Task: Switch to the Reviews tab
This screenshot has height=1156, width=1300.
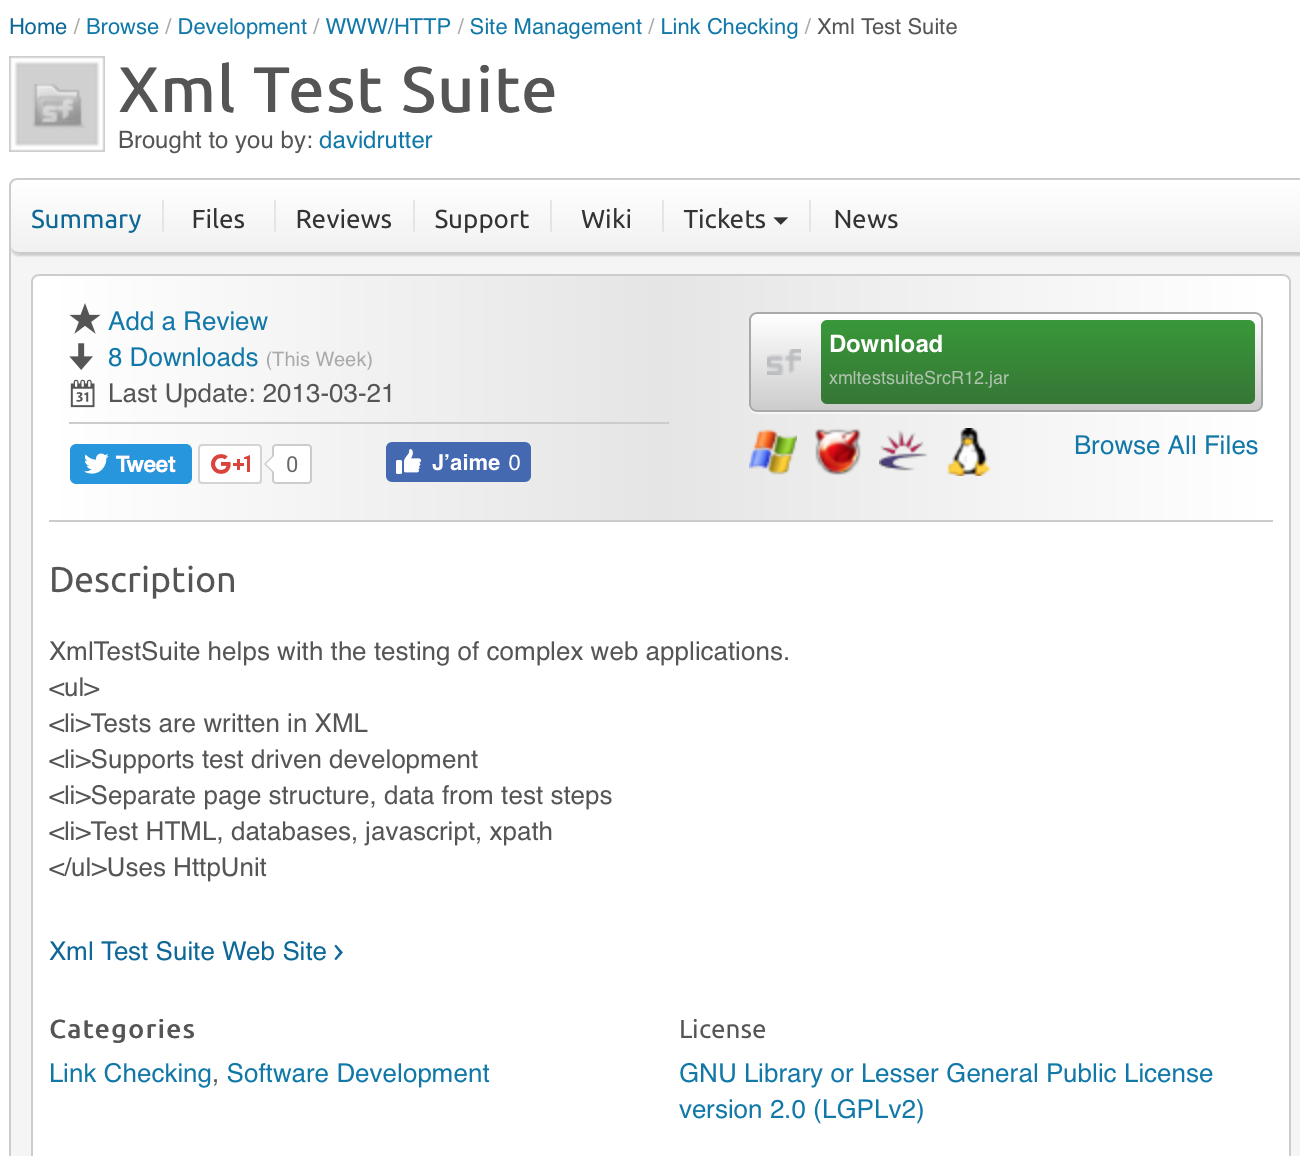Action: pyautogui.click(x=343, y=218)
